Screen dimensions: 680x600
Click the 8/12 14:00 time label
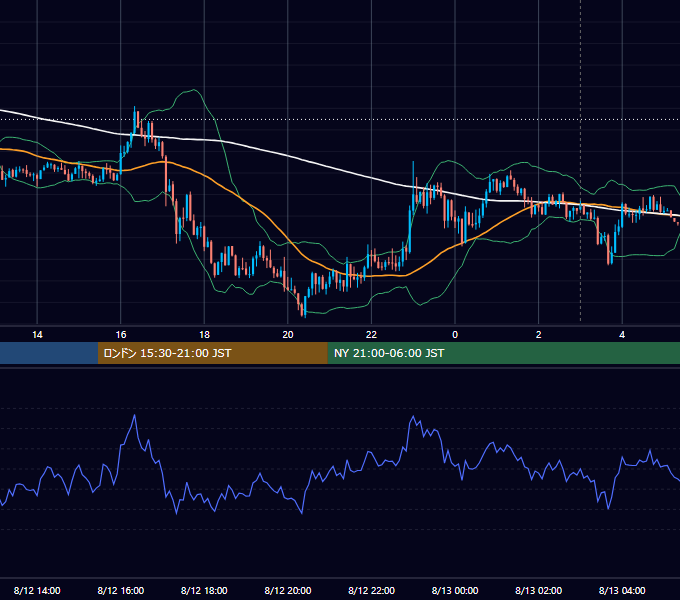pos(37,590)
